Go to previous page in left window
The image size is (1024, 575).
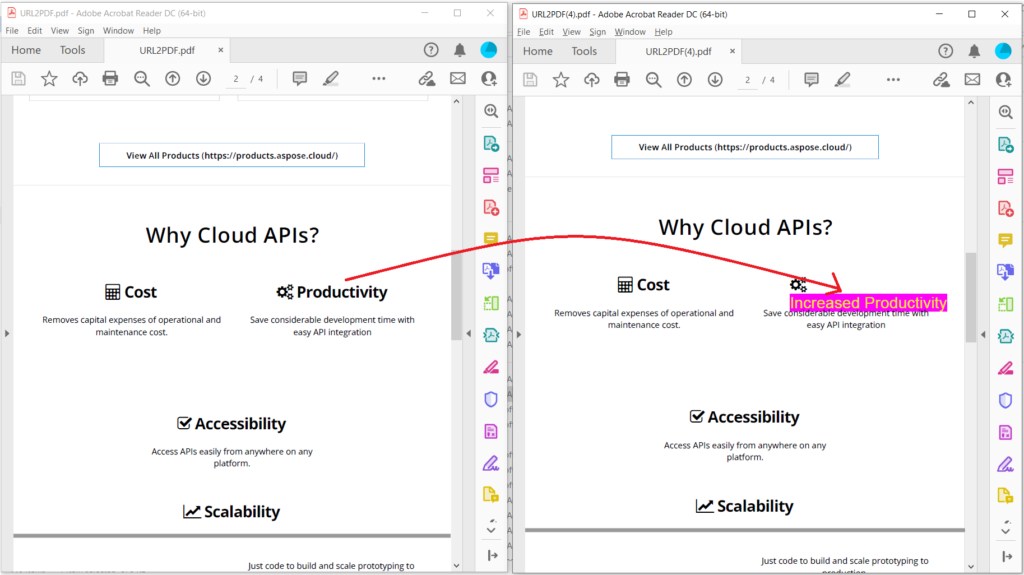tap(172, 78)
